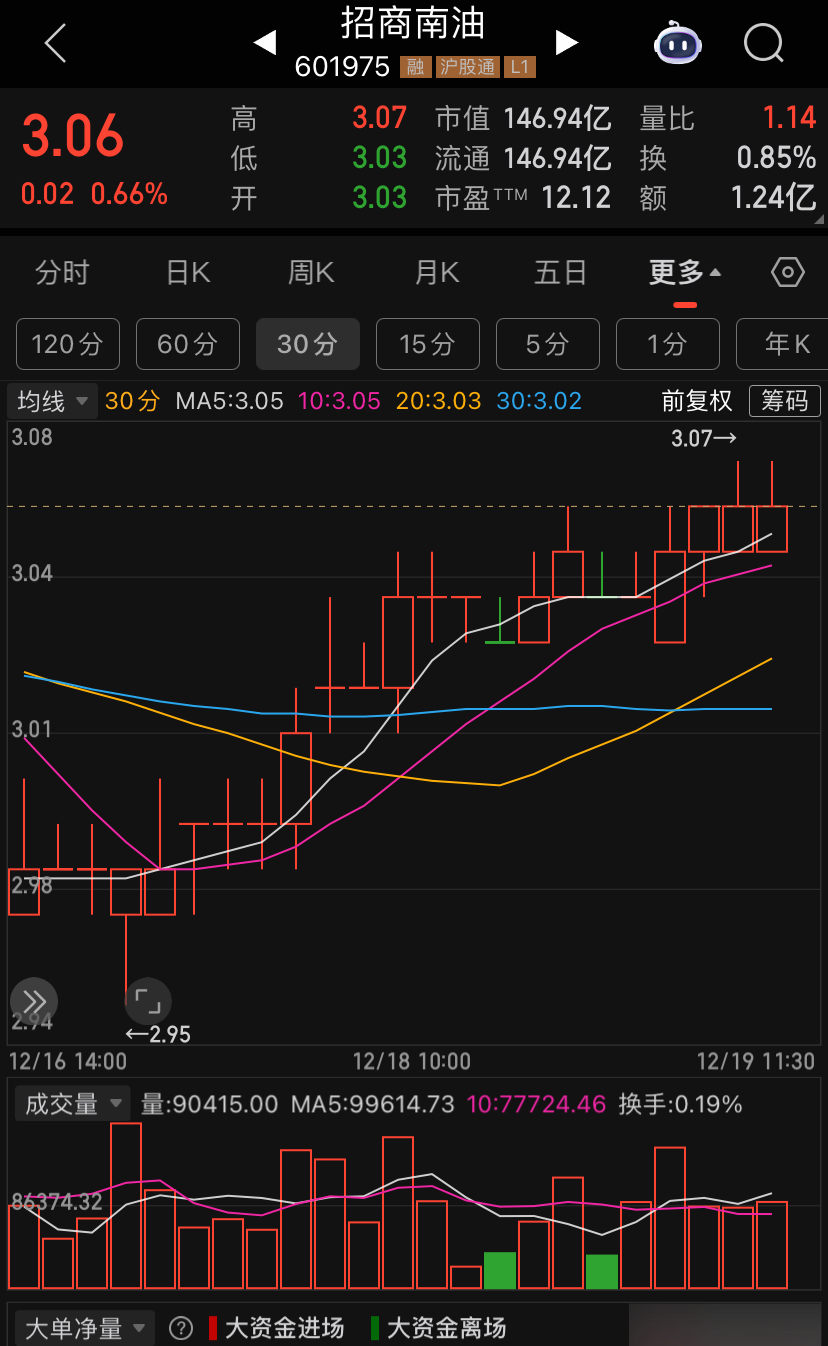Tap the volume MA5:99614.73 label
Viewport: 828px width, 1346px height.
click(372, 1104)
